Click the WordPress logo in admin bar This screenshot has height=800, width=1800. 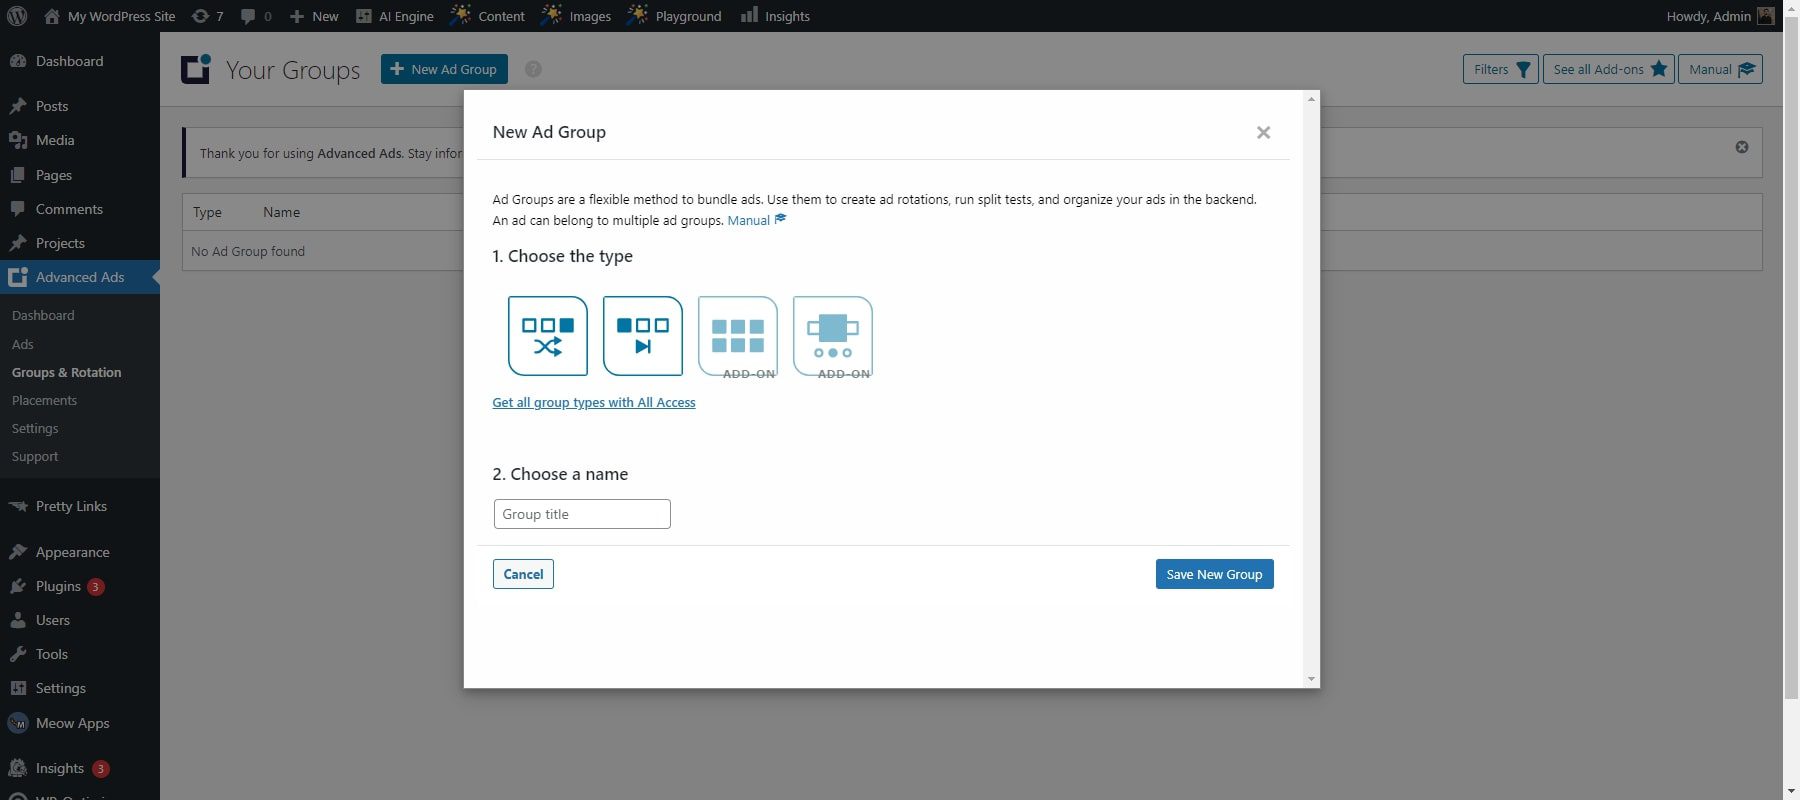point(17,16)
